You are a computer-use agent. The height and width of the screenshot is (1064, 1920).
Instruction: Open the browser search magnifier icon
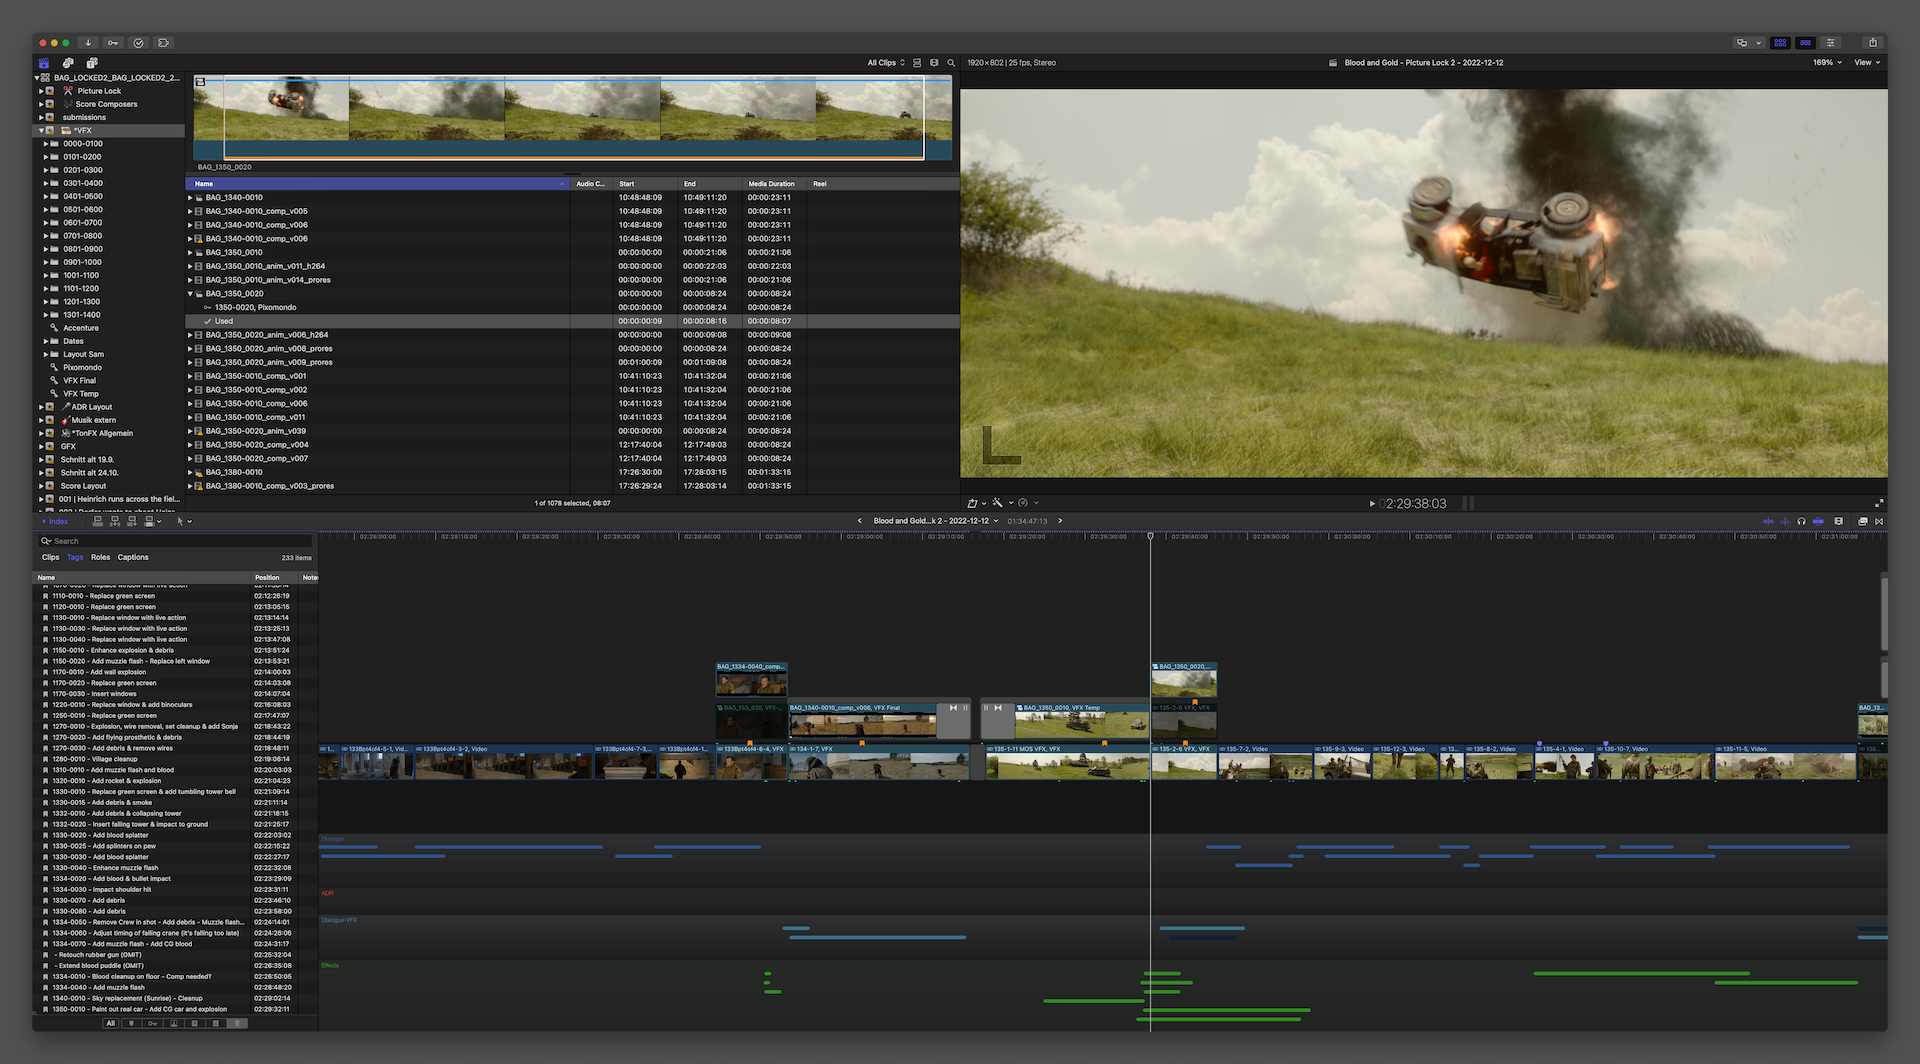click(951, 63)
